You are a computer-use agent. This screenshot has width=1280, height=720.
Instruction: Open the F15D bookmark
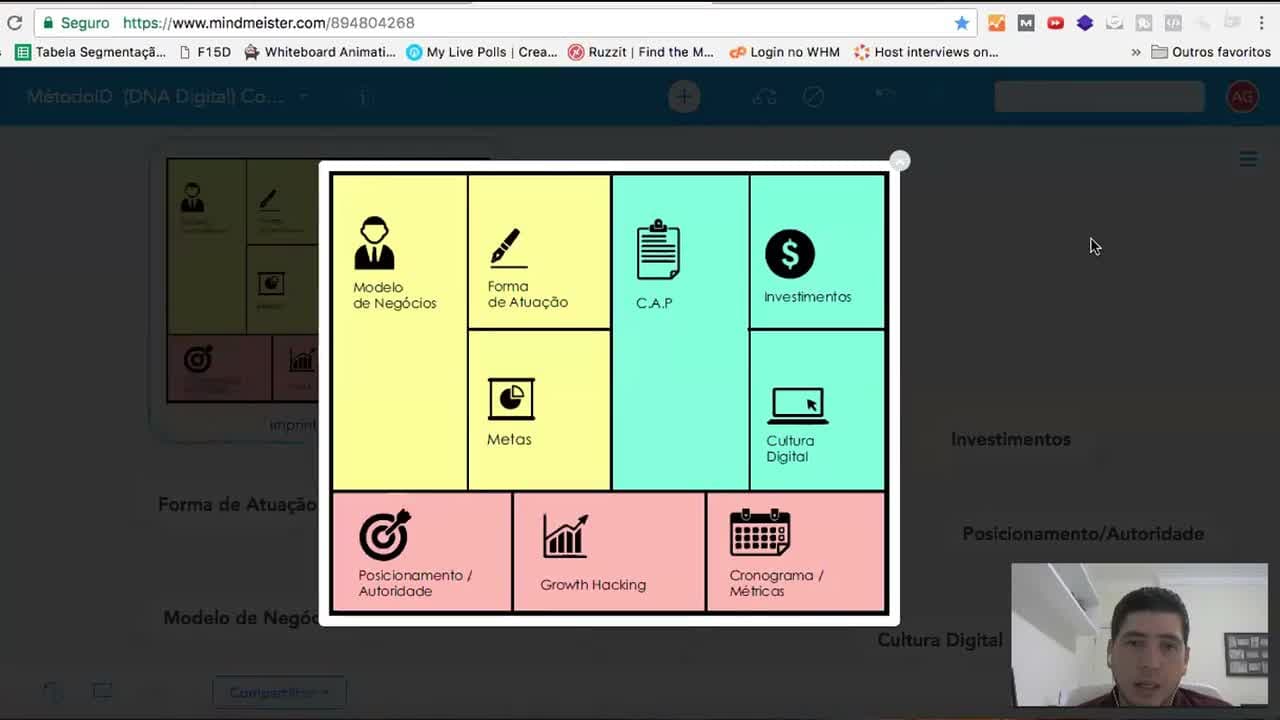click(x=204, y=52)
